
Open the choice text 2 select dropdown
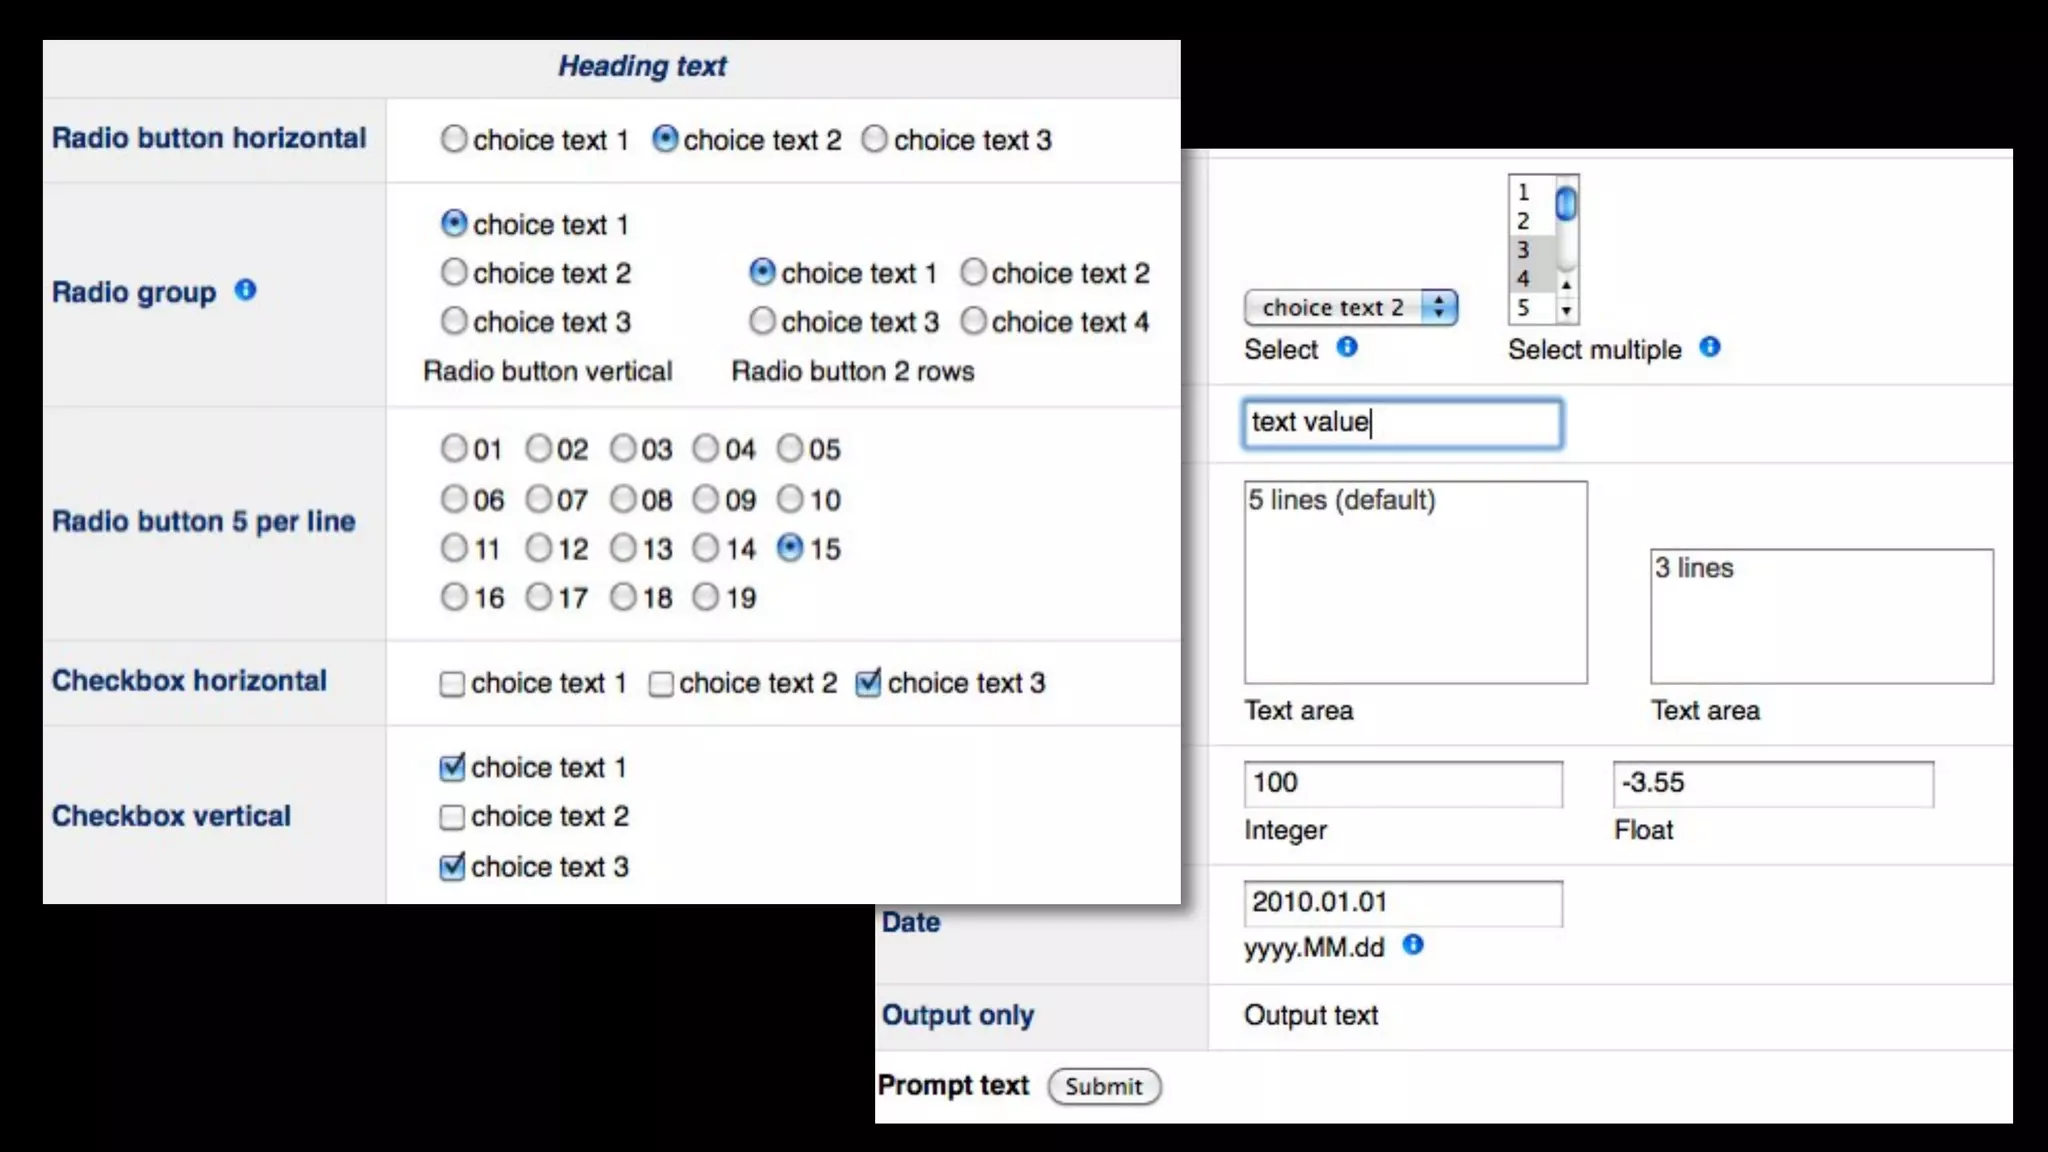pyautogui.click(x=1350, y=307)
